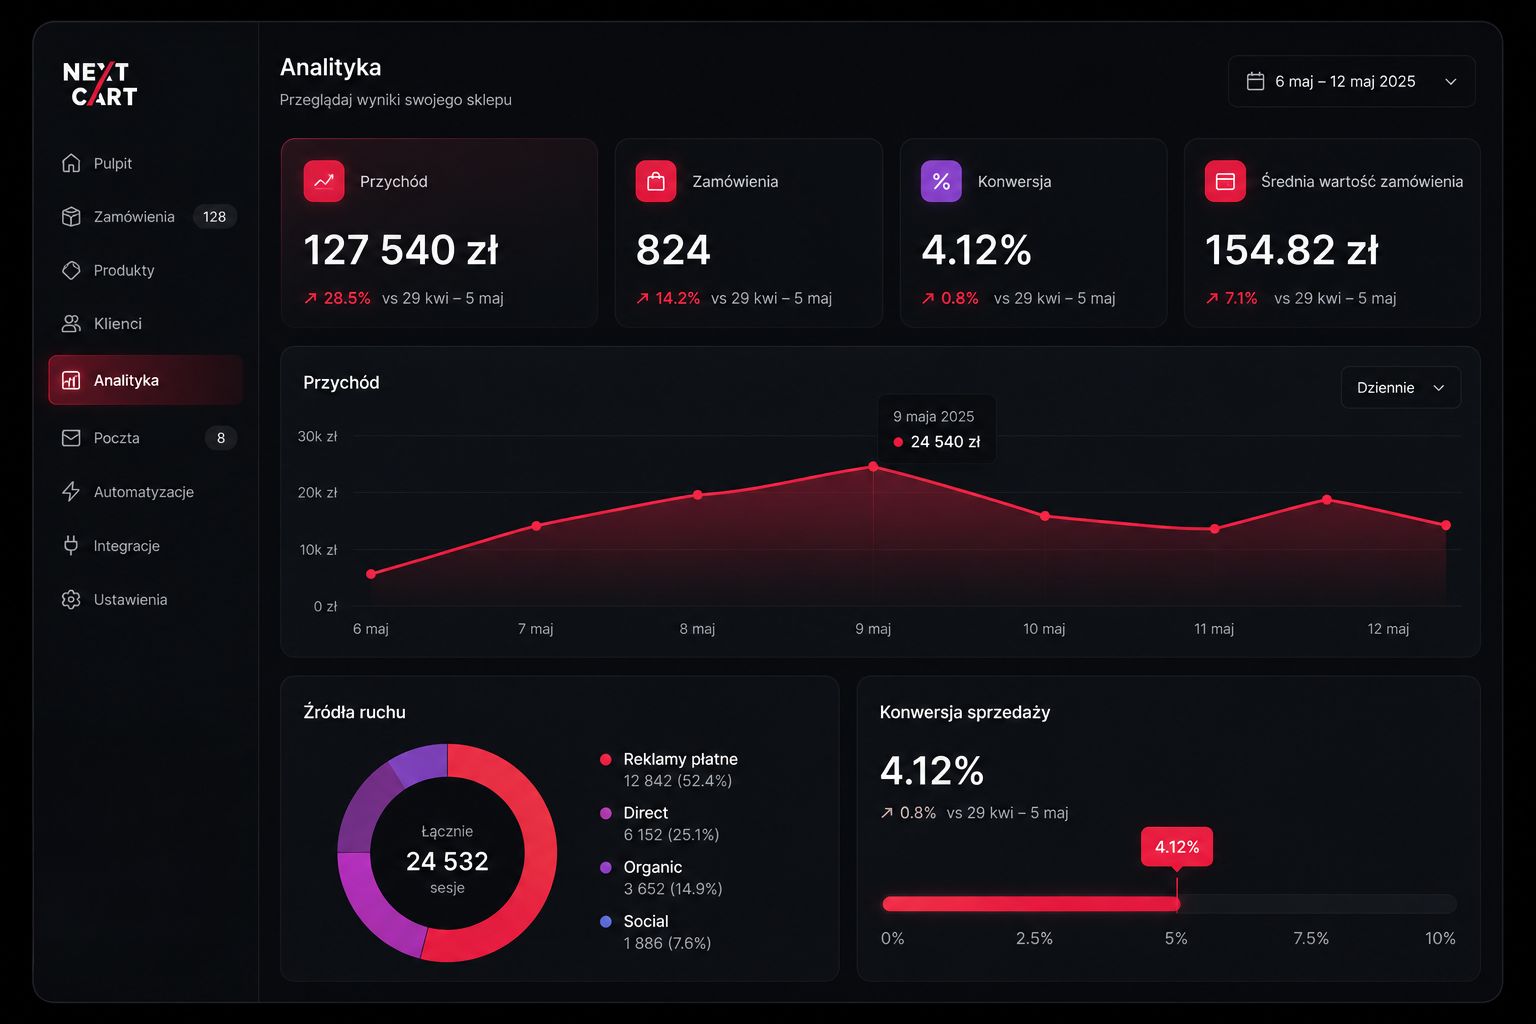Click the Zamówienia shopping bag card icon
This screenshot has width=1536, height=1024.
point(656,181)
